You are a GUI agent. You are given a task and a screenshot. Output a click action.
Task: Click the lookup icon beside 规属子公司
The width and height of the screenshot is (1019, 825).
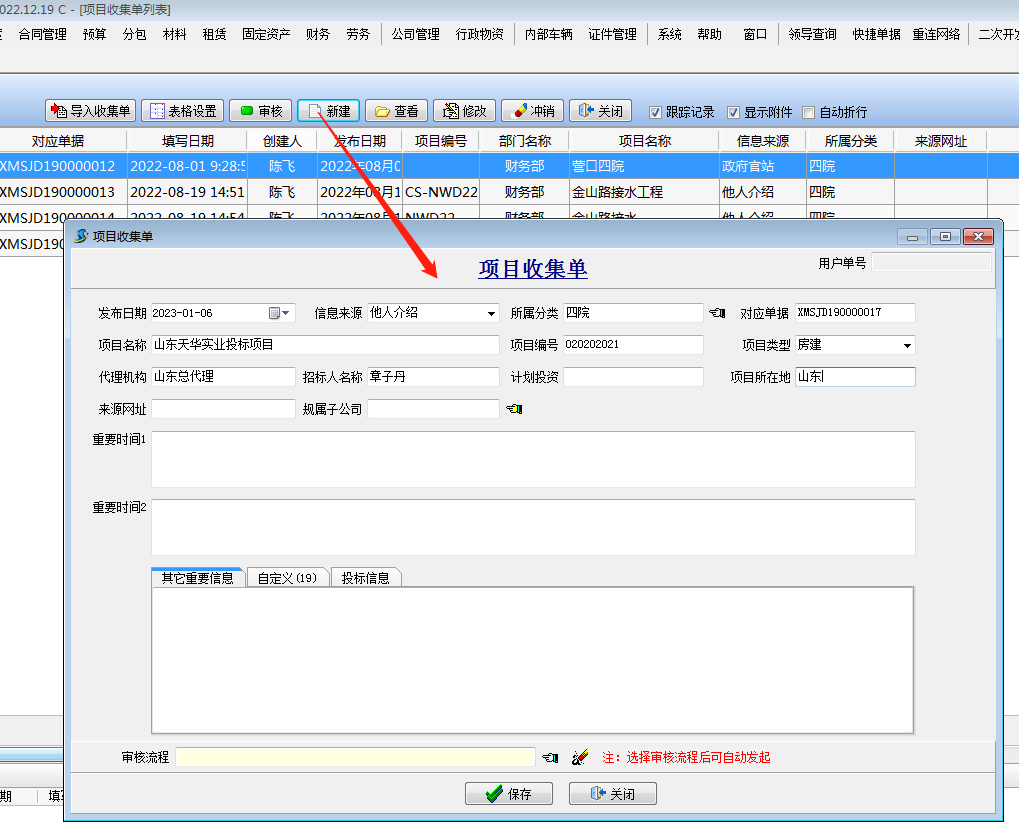point(514,409)
